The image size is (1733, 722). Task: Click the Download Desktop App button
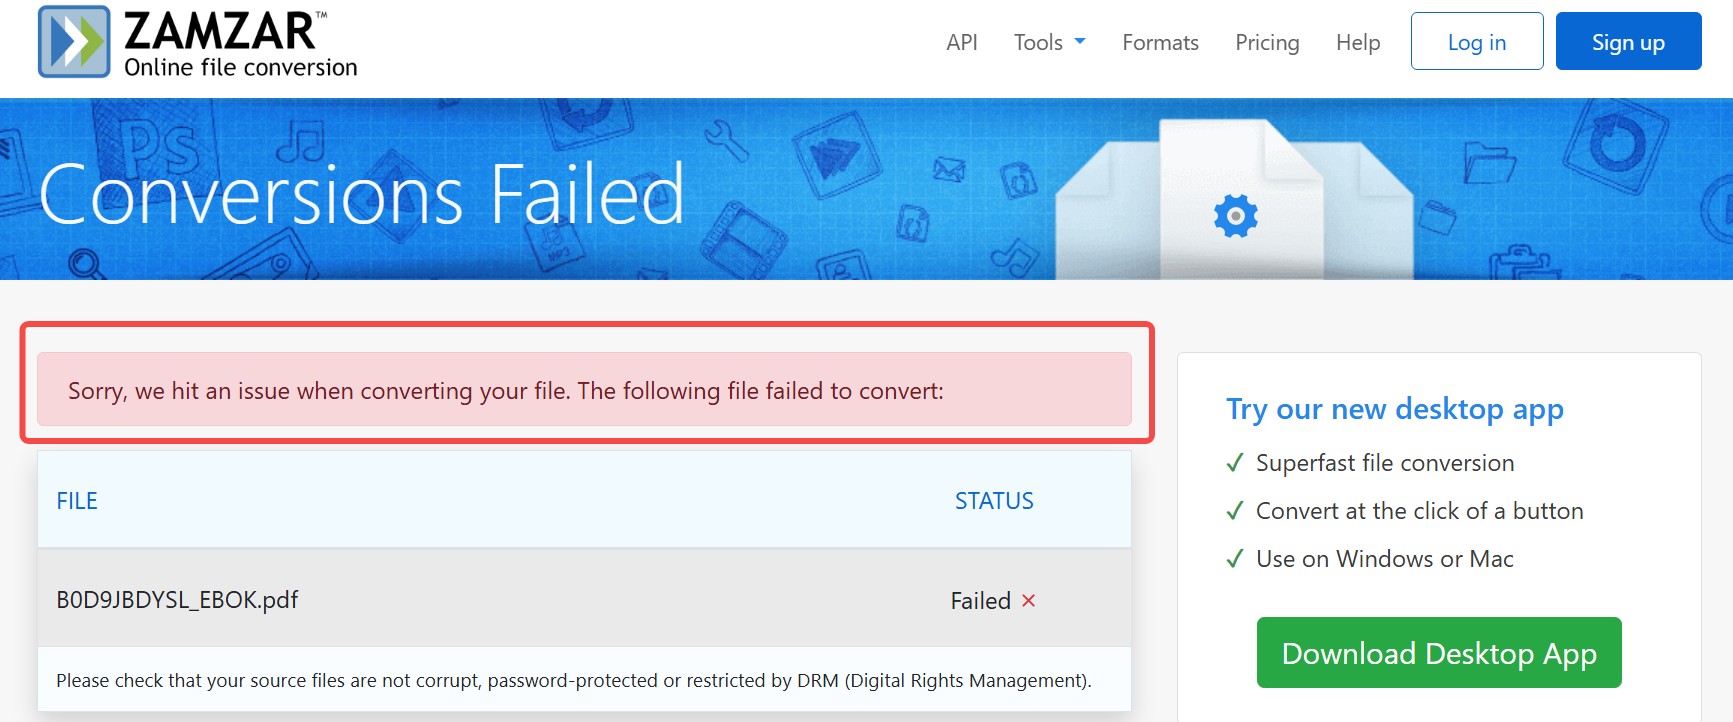point(1438,652)
